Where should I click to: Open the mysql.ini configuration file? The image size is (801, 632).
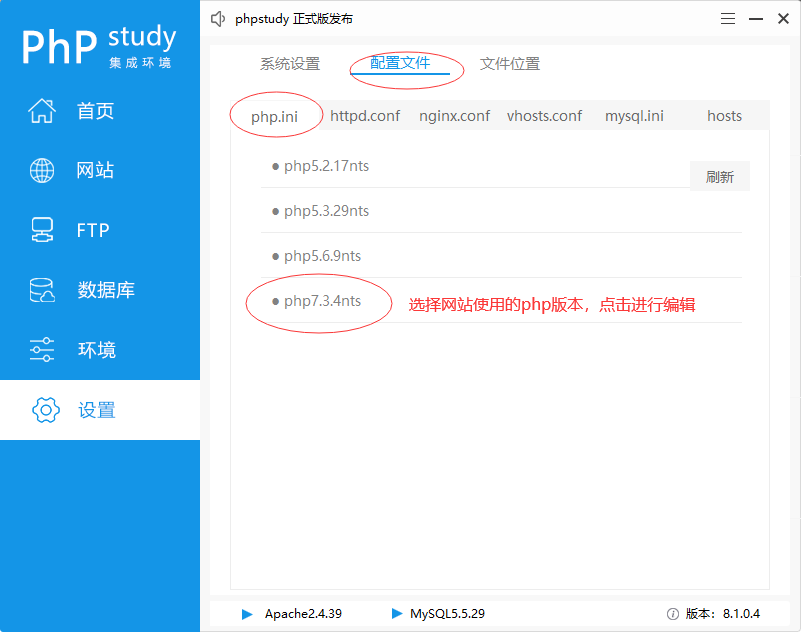point(634,115)
